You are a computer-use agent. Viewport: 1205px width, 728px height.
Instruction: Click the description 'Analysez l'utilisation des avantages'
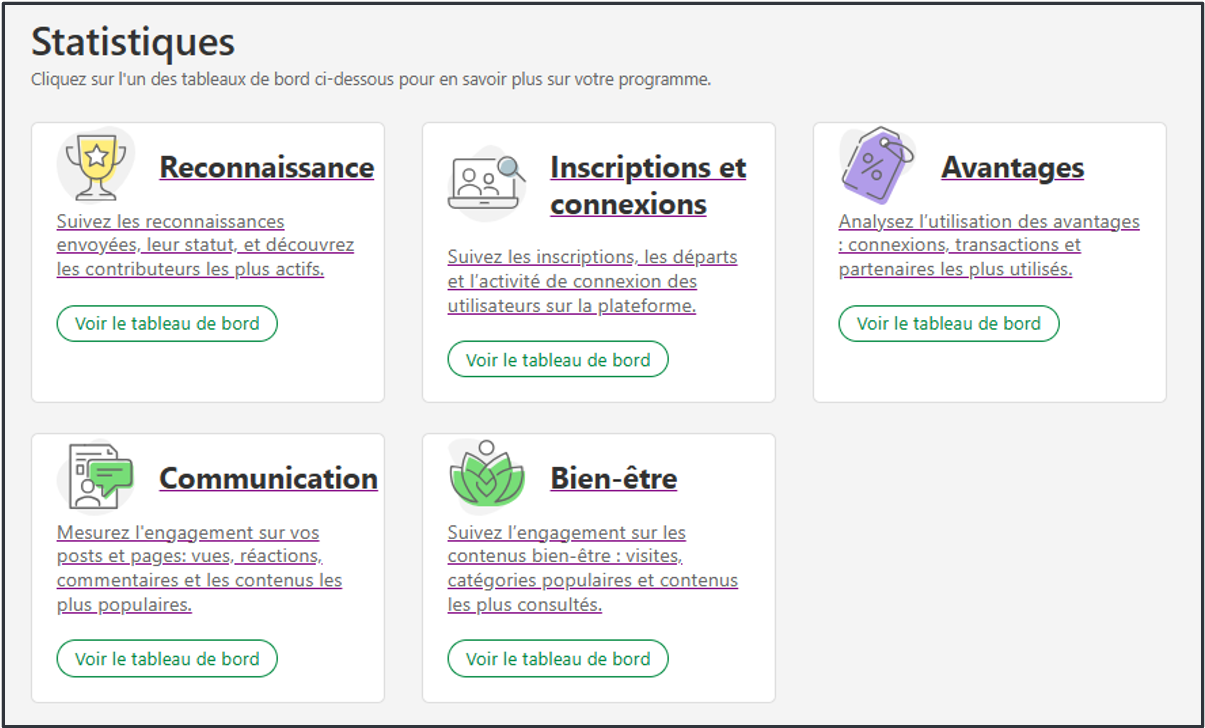point(989,245)
